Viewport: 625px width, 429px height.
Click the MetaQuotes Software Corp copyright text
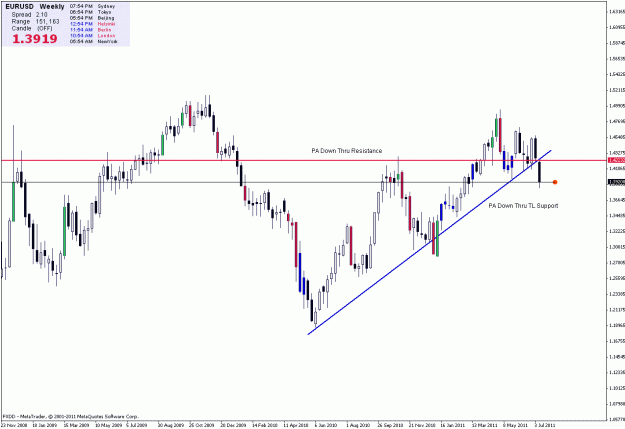point(70,417)
